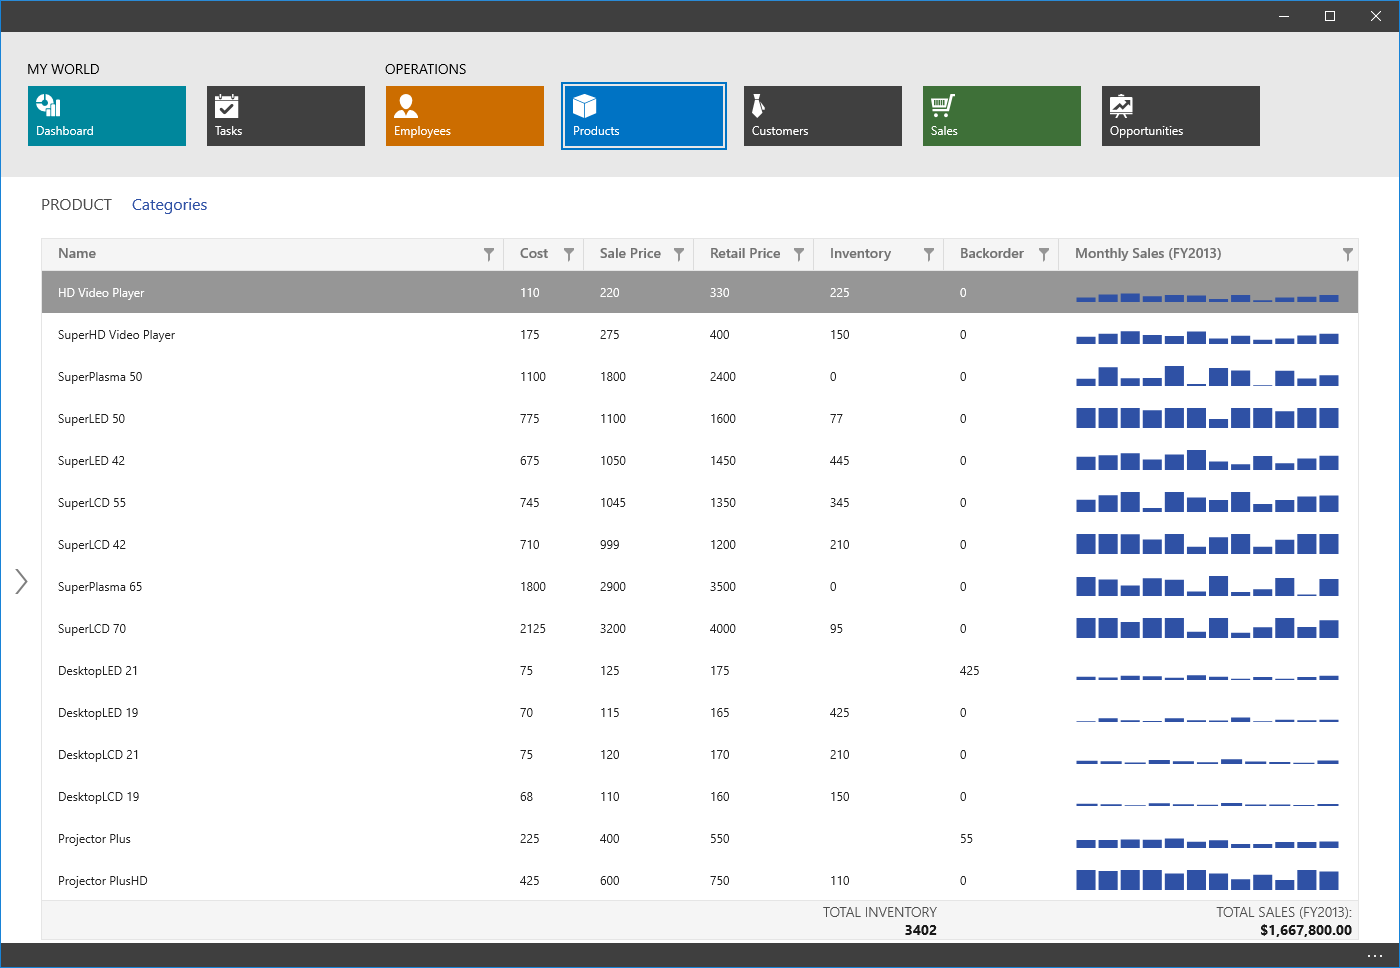Filter the Inventory column

pyautogui.click(x=929, y=254)
